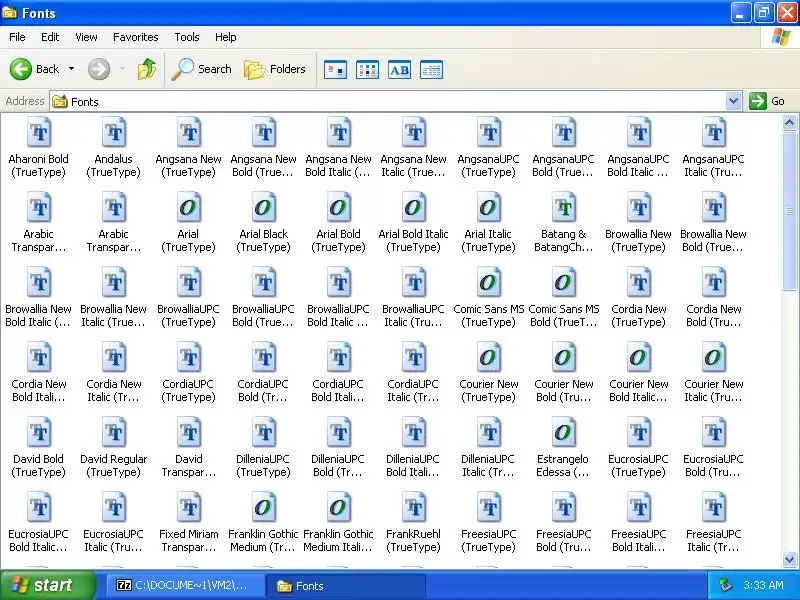Select the Fixed Miriam Transparent font icon
Screen dimensions: 800x600
(189, 508)
